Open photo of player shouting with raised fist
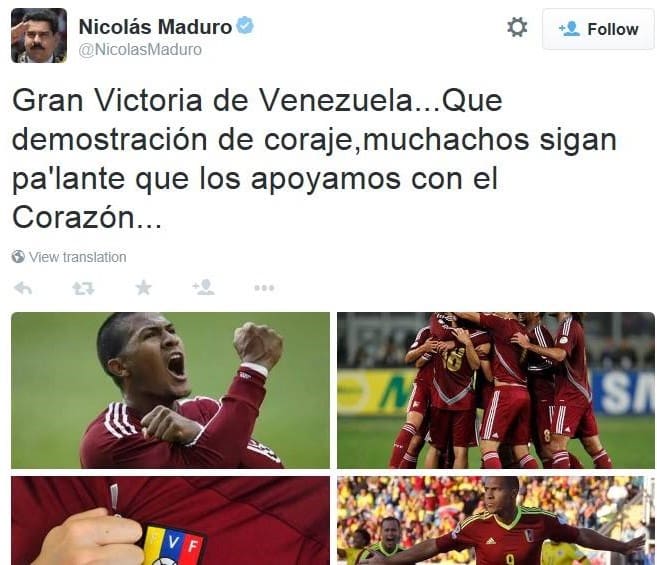 point(171,390)
